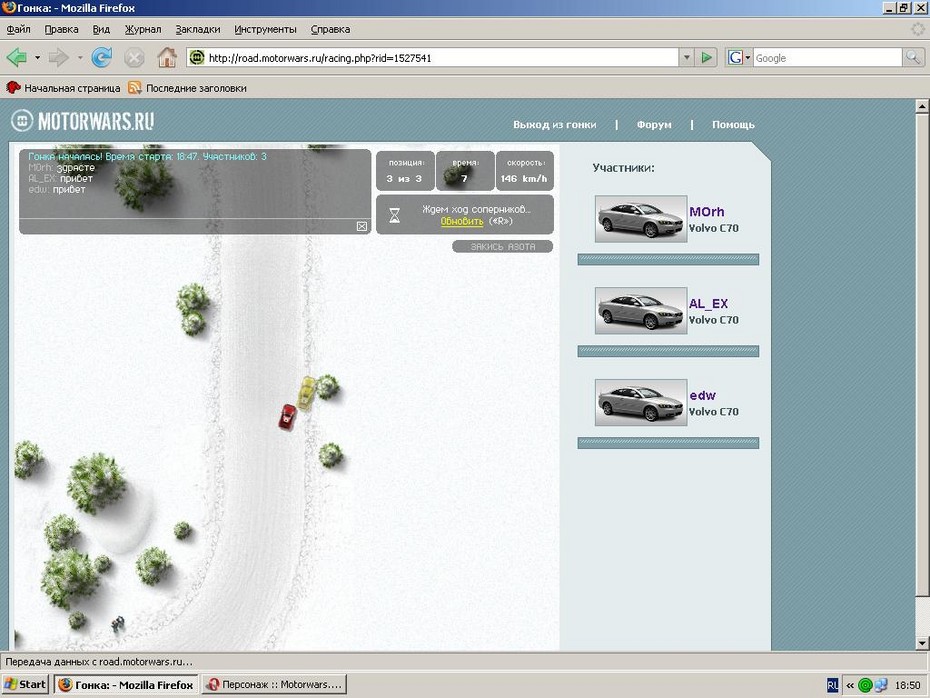
Task: Click the Stop loading icon
Action: coord(134,58)
